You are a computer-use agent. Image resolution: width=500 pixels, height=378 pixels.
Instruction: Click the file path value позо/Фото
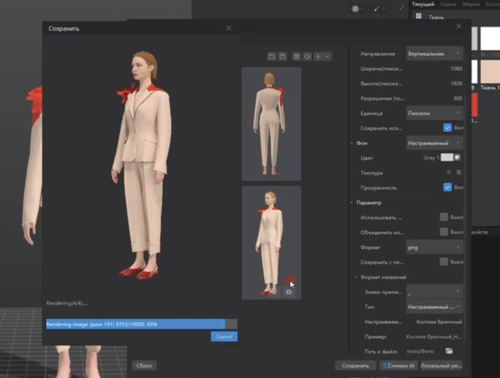coord(420,351)
